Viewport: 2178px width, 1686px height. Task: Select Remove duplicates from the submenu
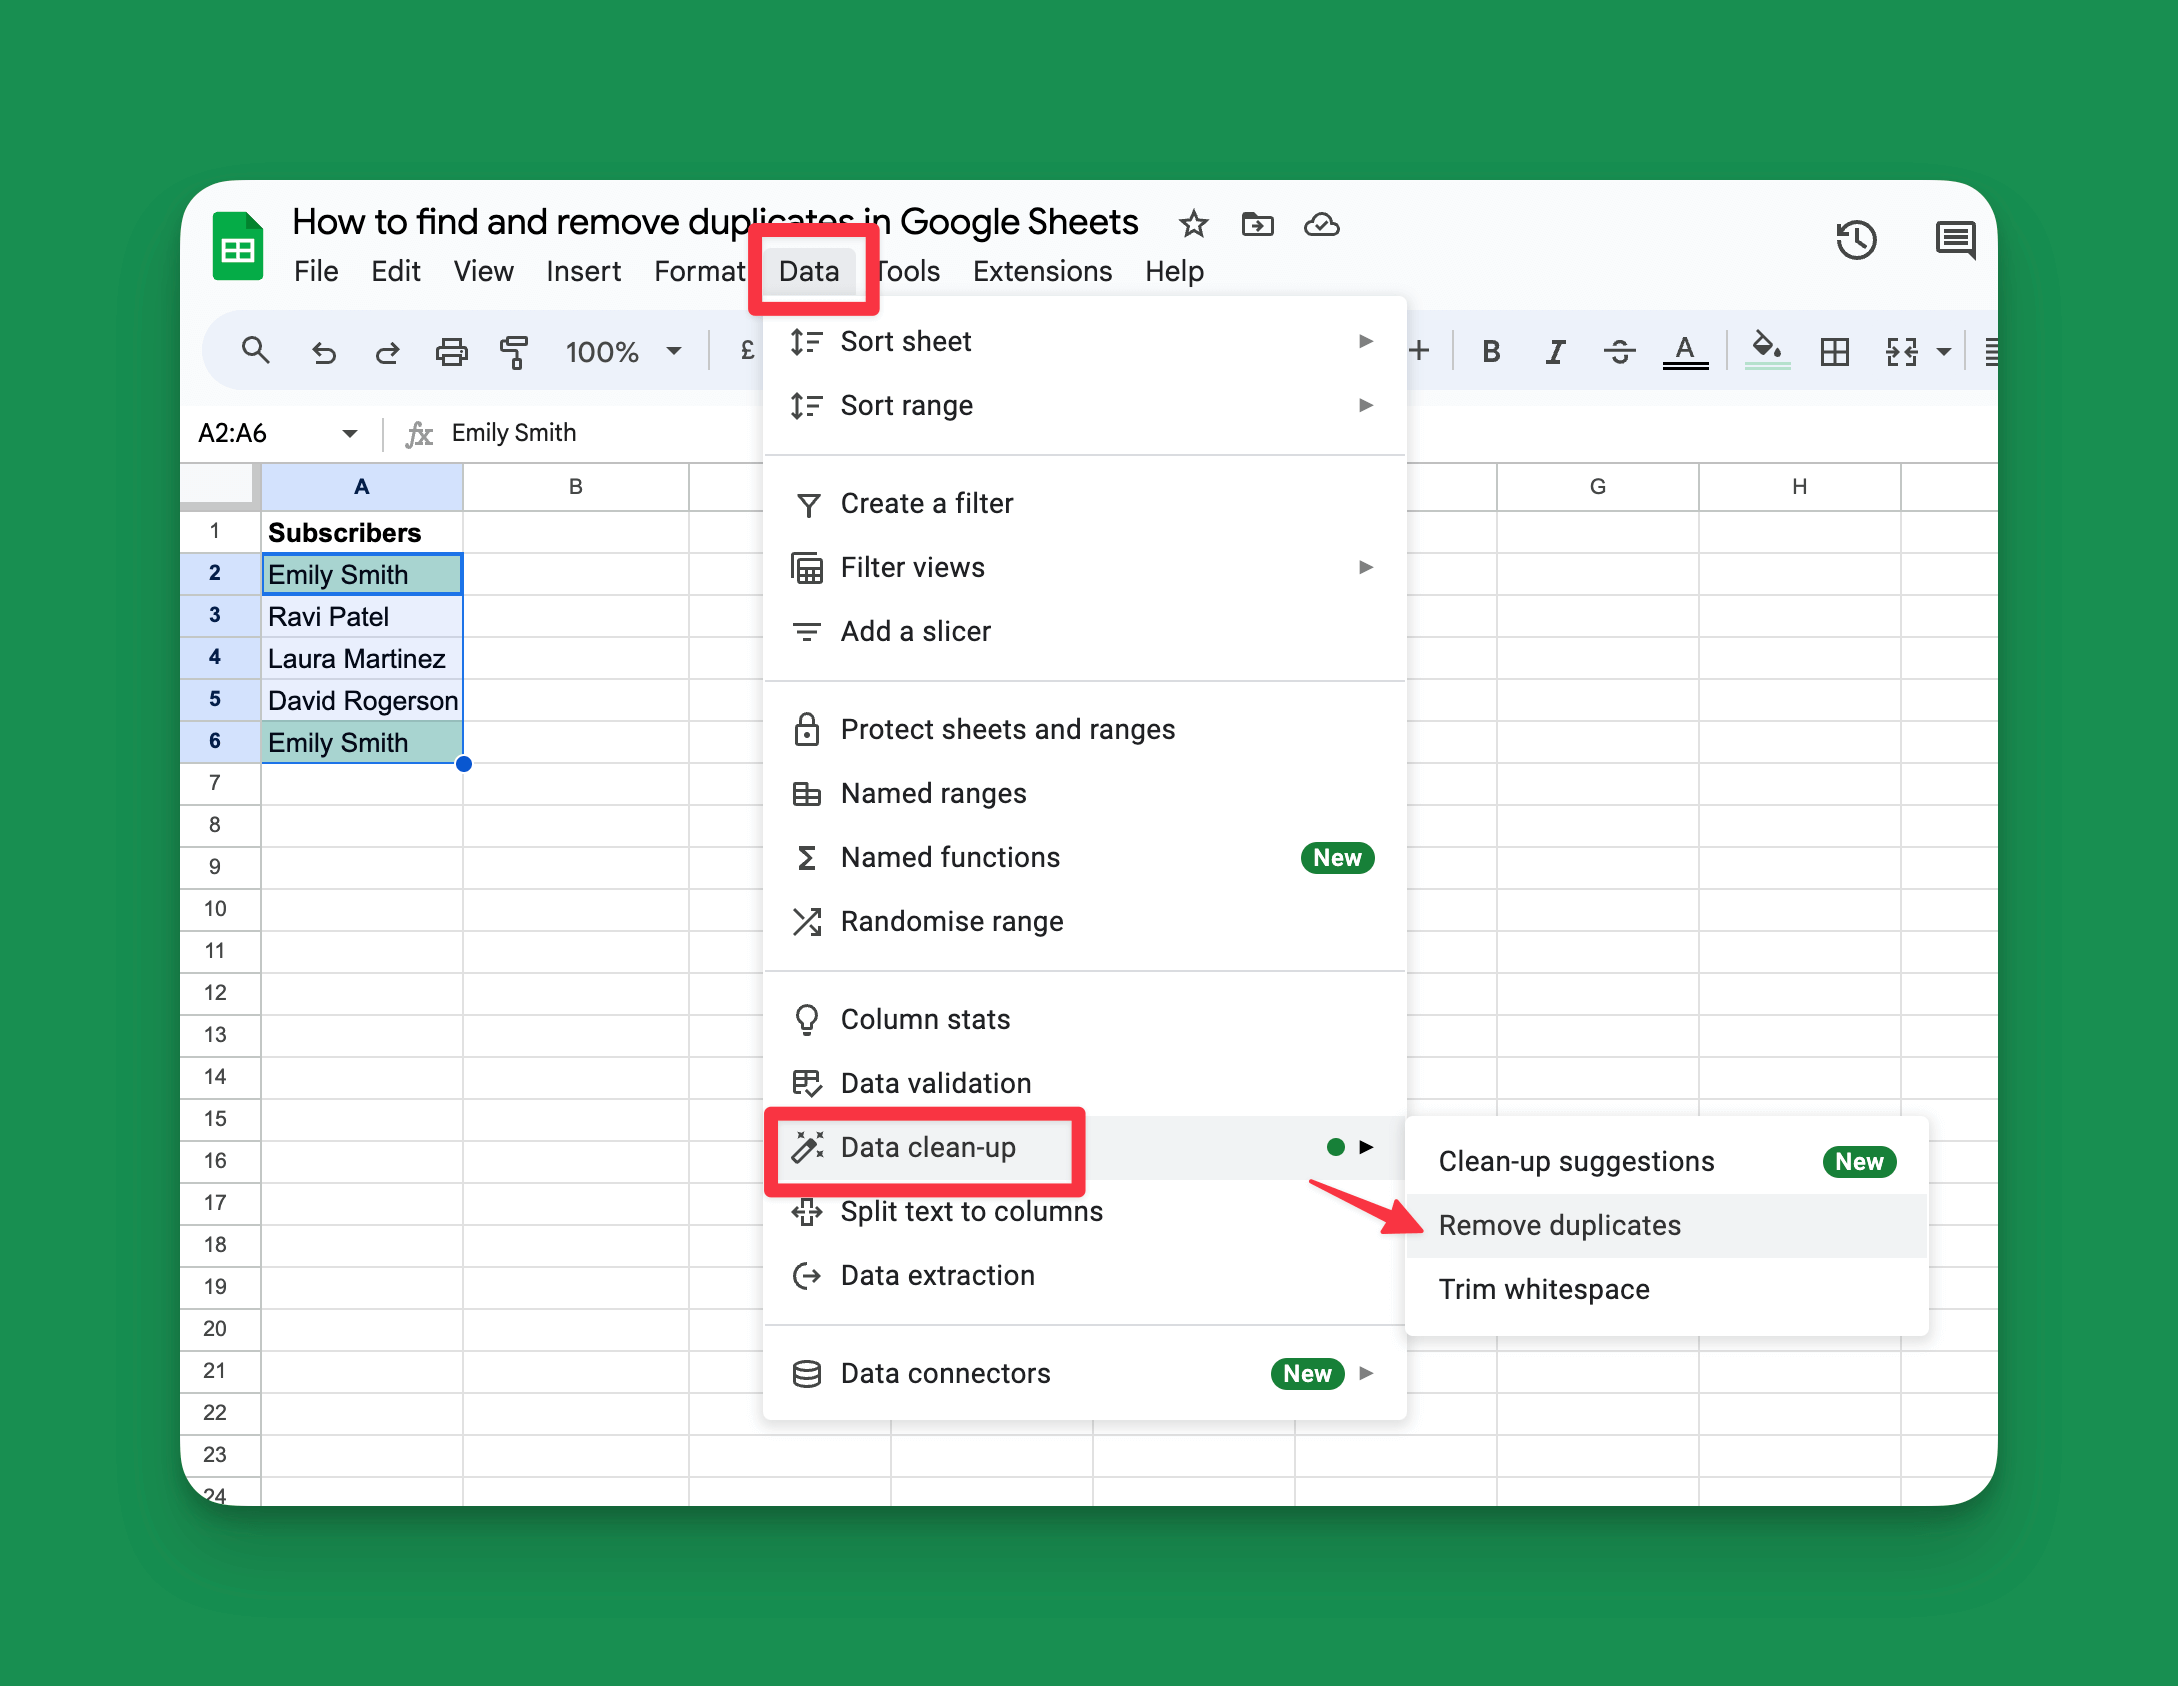pos(1559,1225)
